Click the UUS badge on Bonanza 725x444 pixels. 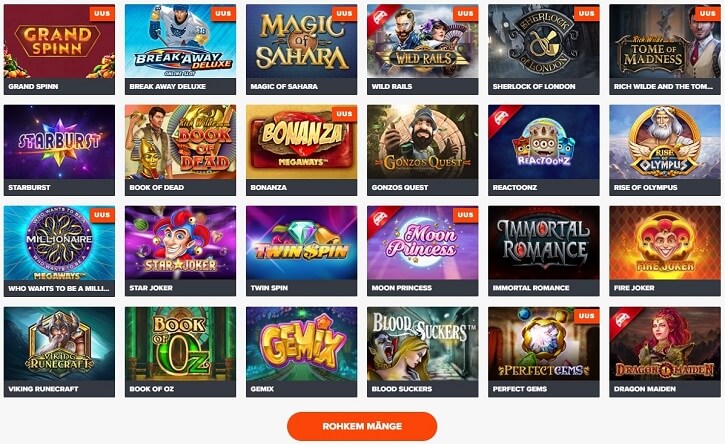(344, 114)
